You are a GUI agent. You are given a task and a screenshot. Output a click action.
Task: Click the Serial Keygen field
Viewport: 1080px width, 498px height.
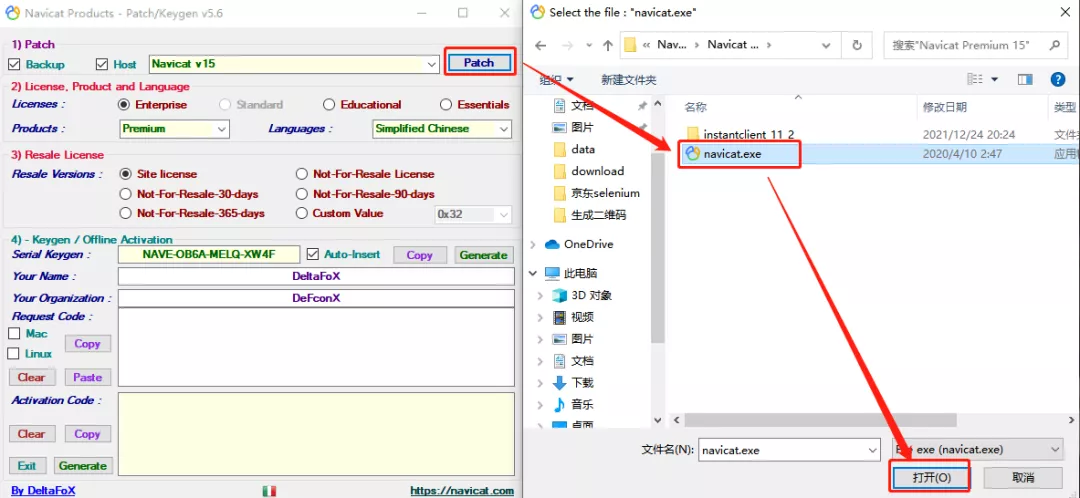[209, 254]
